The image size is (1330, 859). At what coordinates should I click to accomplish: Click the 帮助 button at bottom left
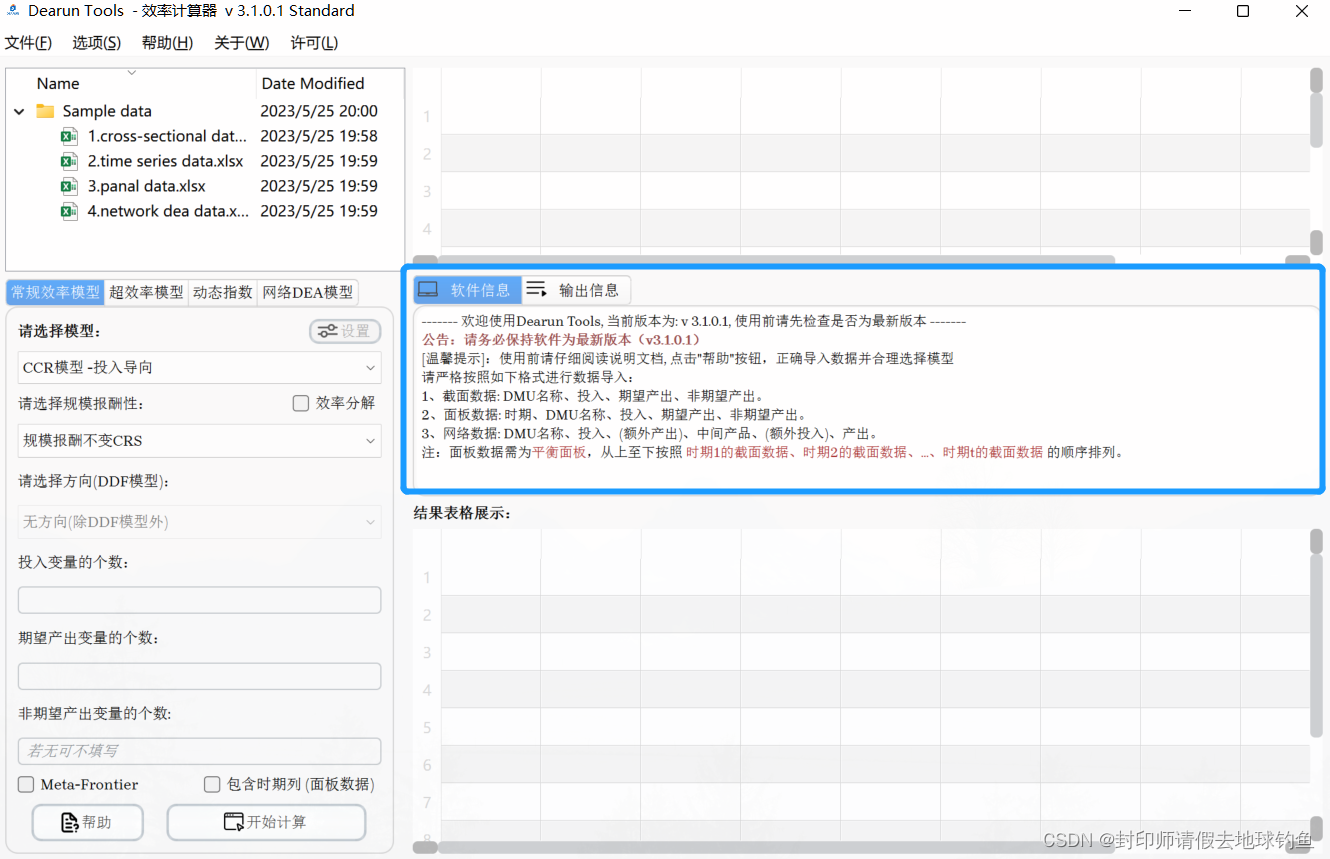(87, 821)
